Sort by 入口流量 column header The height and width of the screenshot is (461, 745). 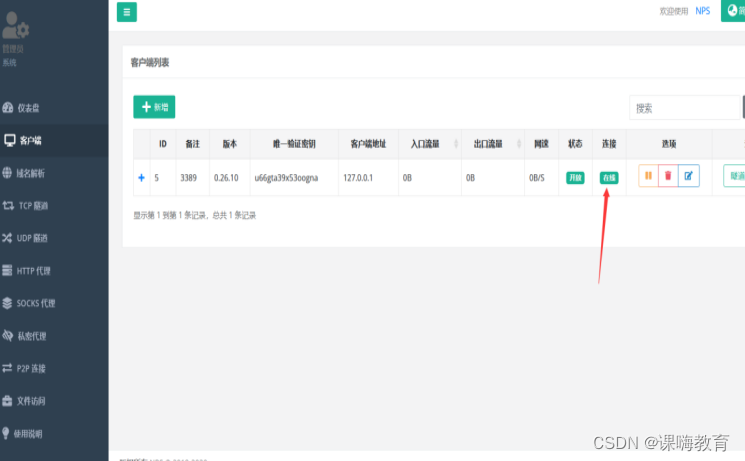pos(430,144)
